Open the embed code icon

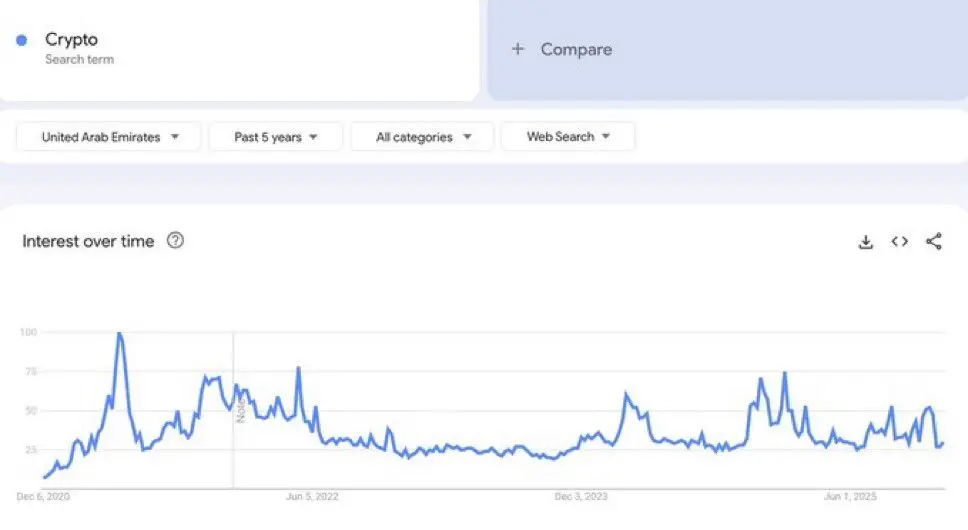tap(899, 241)
